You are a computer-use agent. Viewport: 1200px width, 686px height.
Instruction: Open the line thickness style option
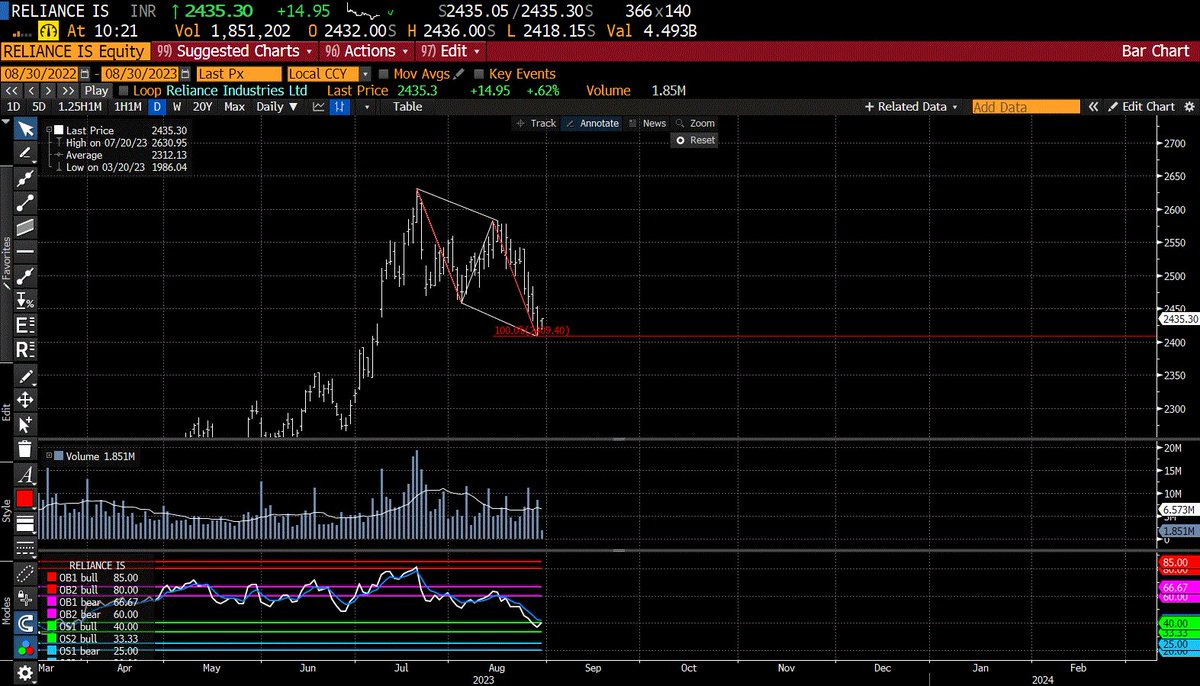[26, 523]
